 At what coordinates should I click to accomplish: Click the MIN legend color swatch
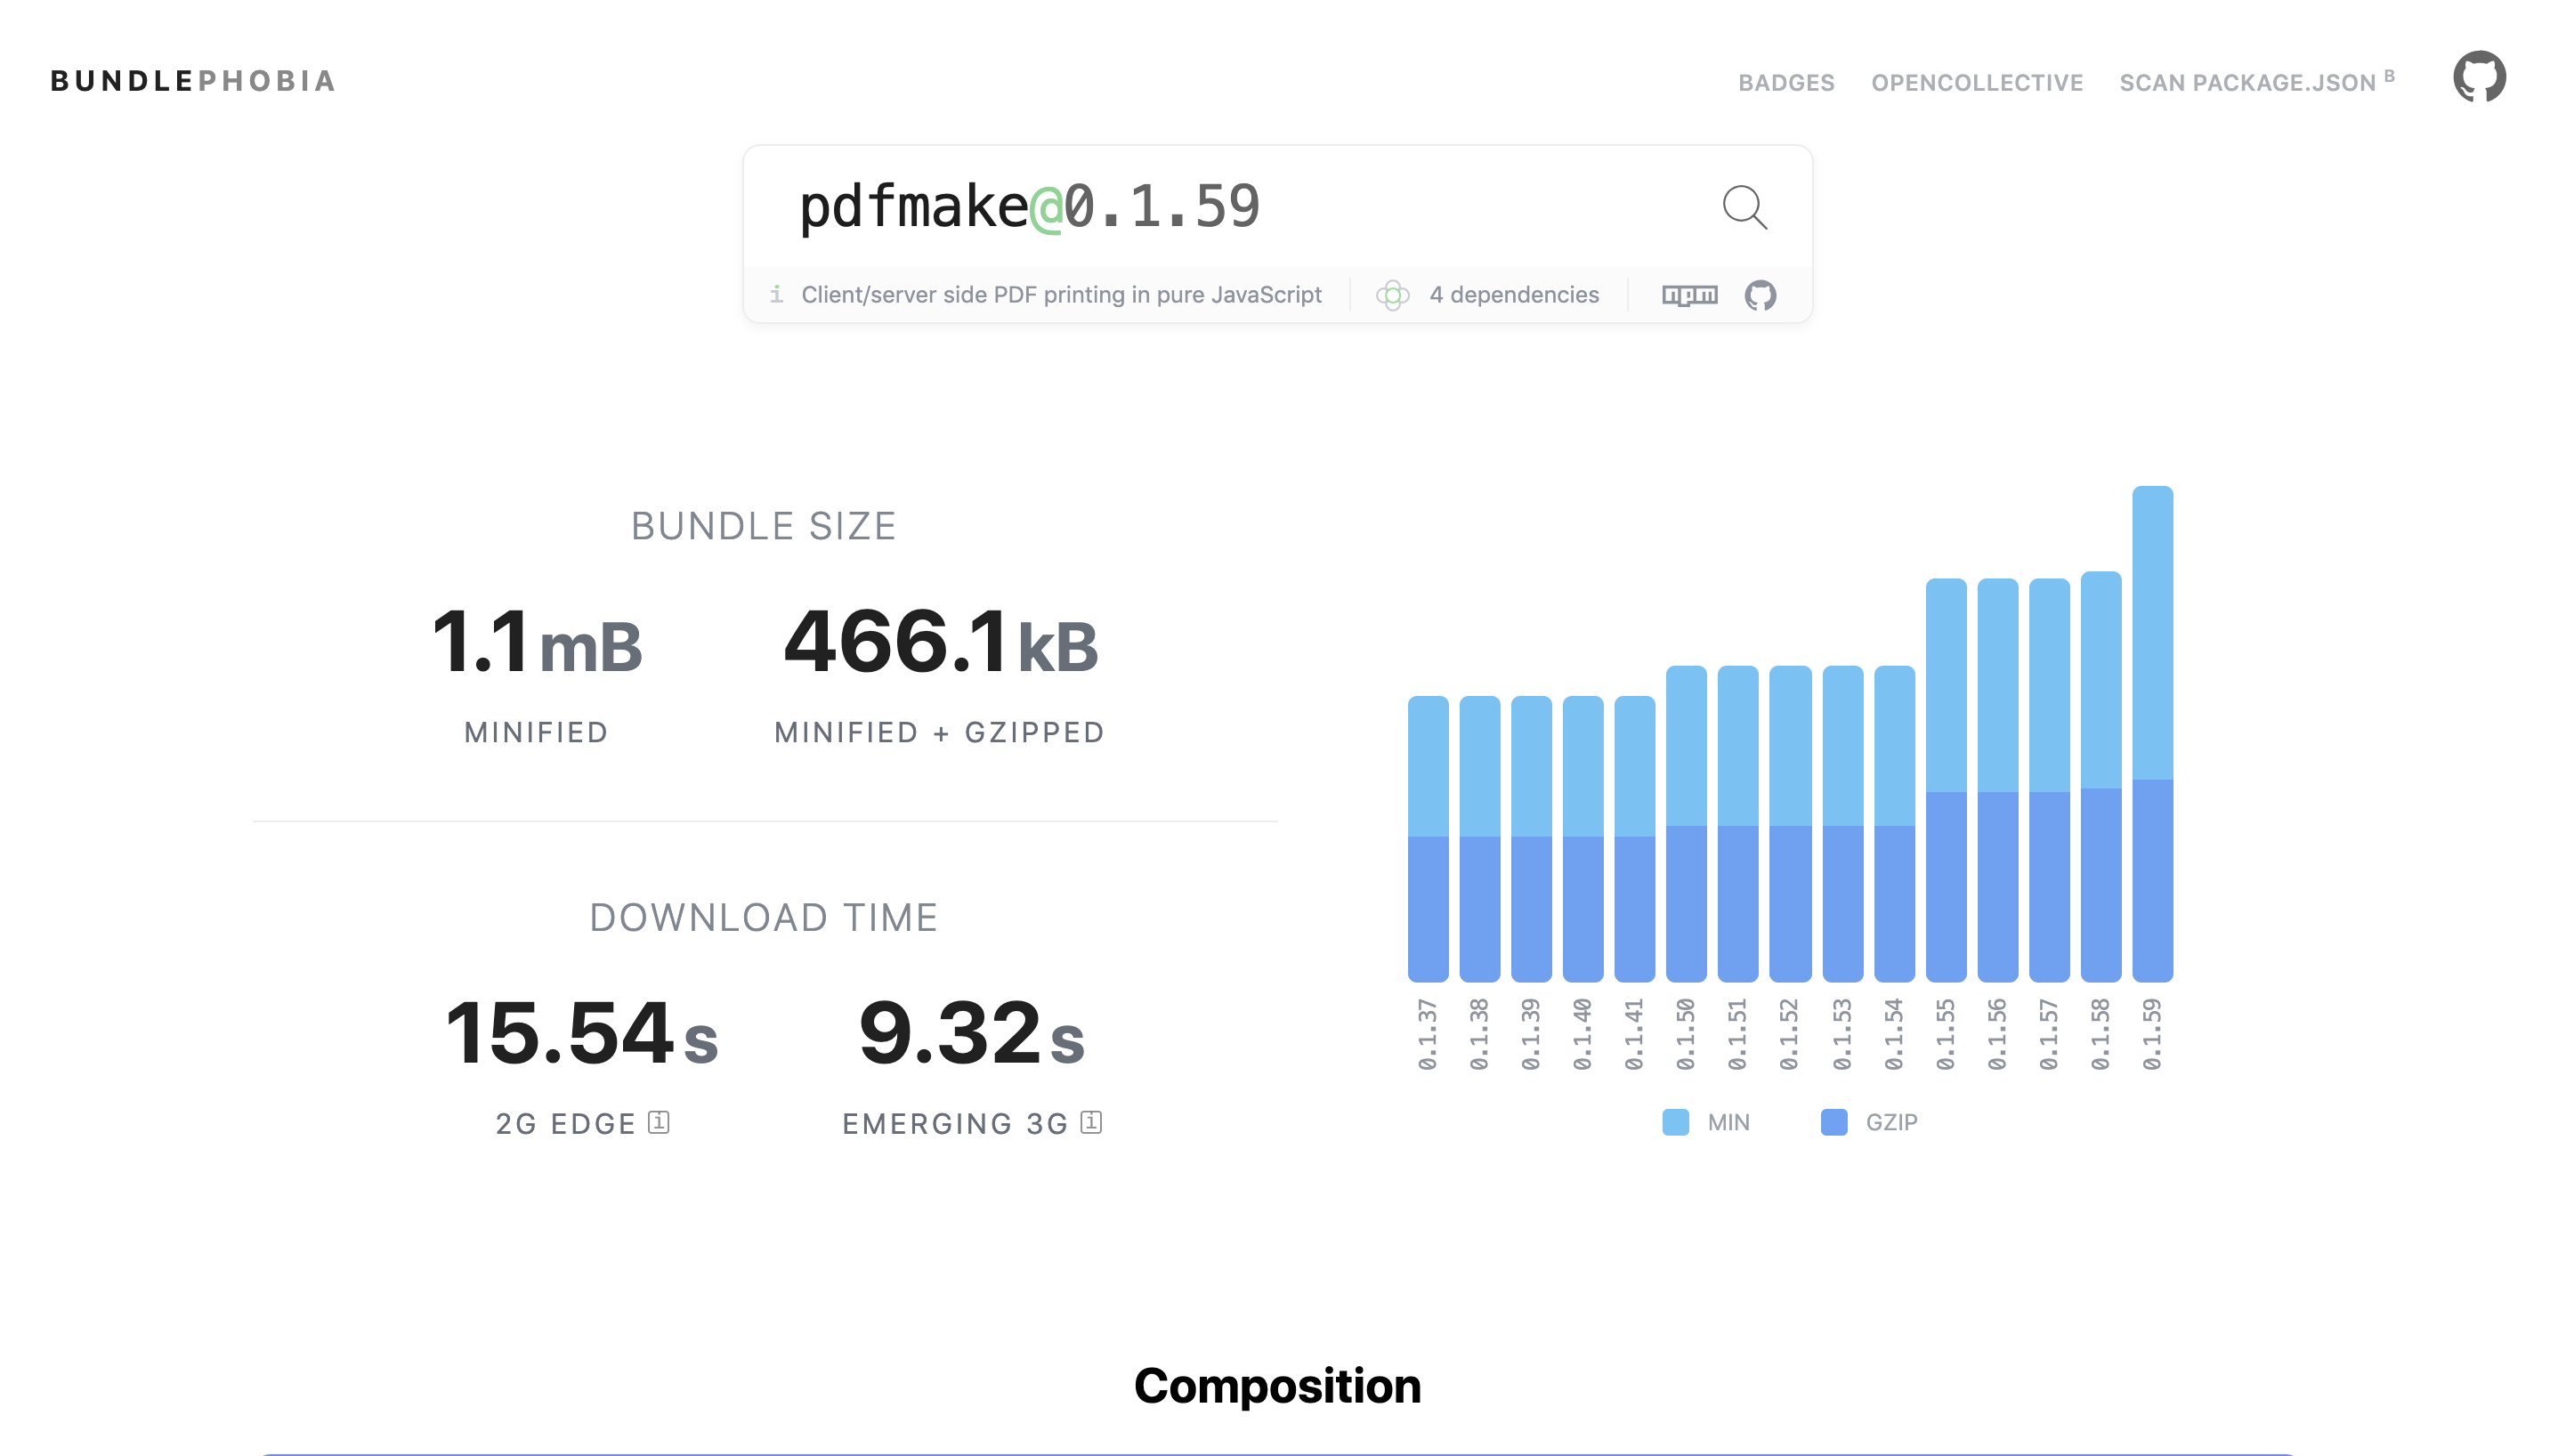coord(1675,1122)
